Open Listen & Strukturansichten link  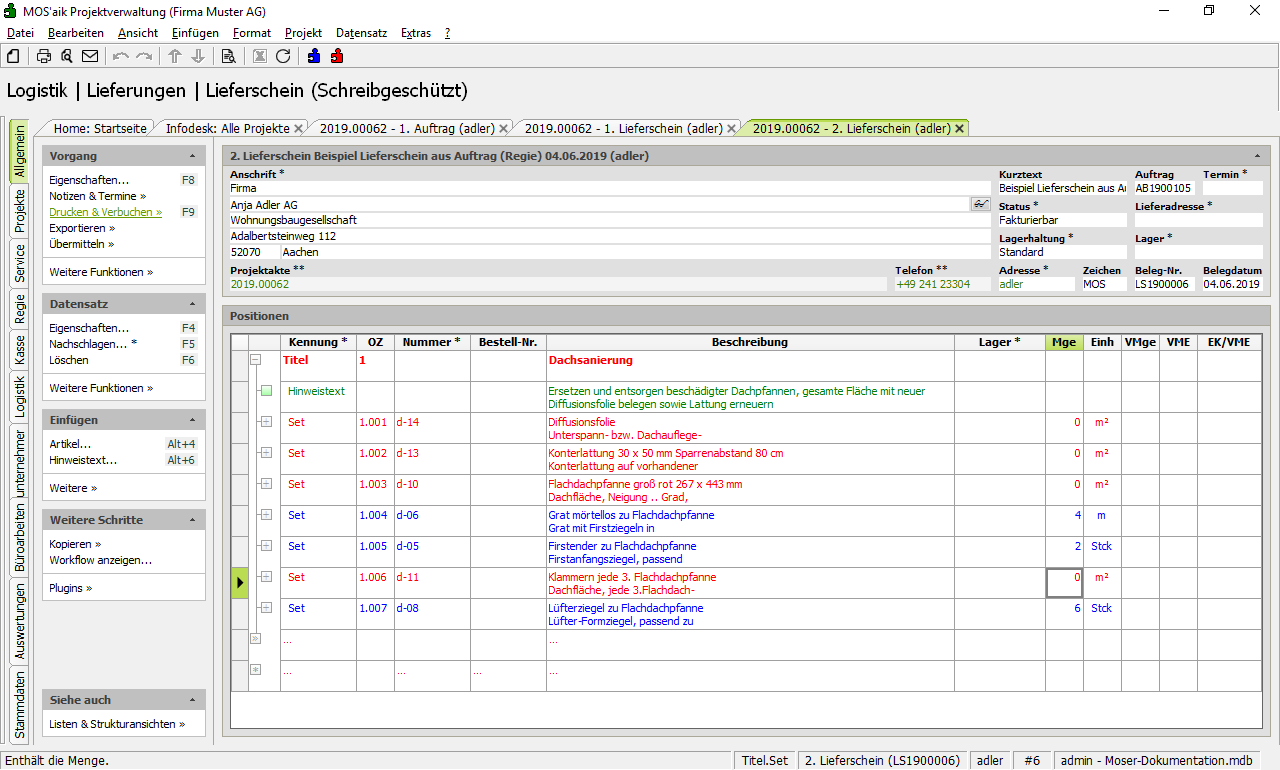(116, 724)
